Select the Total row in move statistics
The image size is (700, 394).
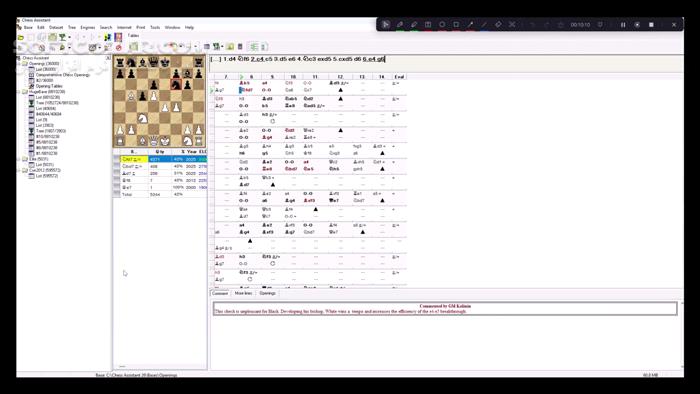161,195
